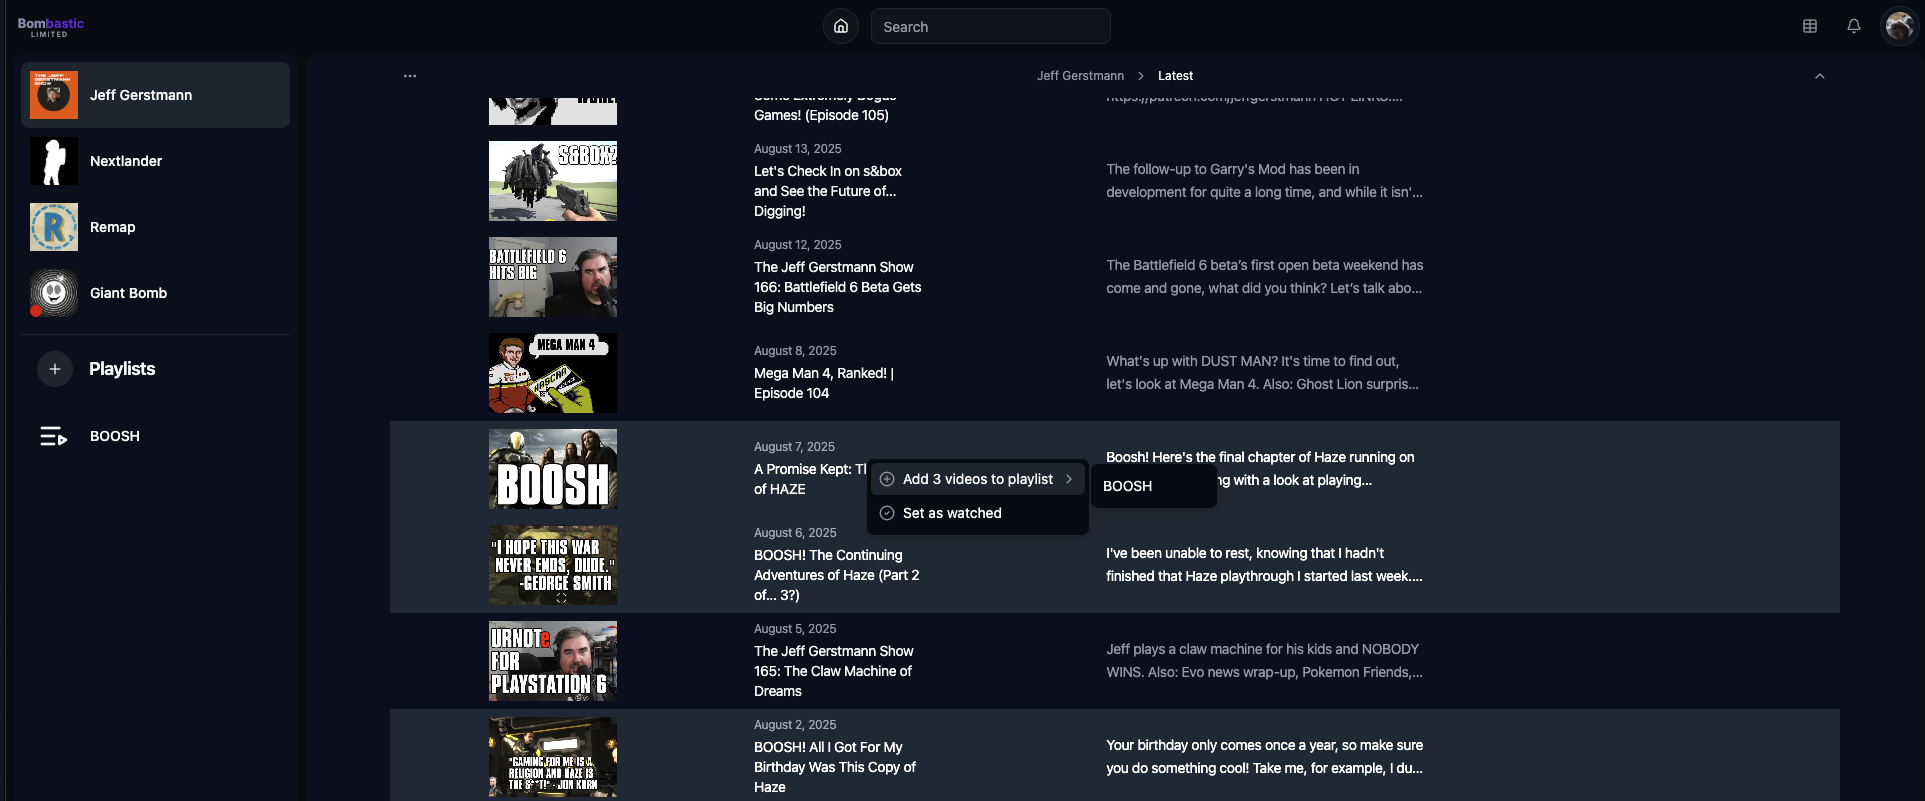The image size is (1925, 801).
Task: Open the three-dot options menu
Action: [410, 76]
